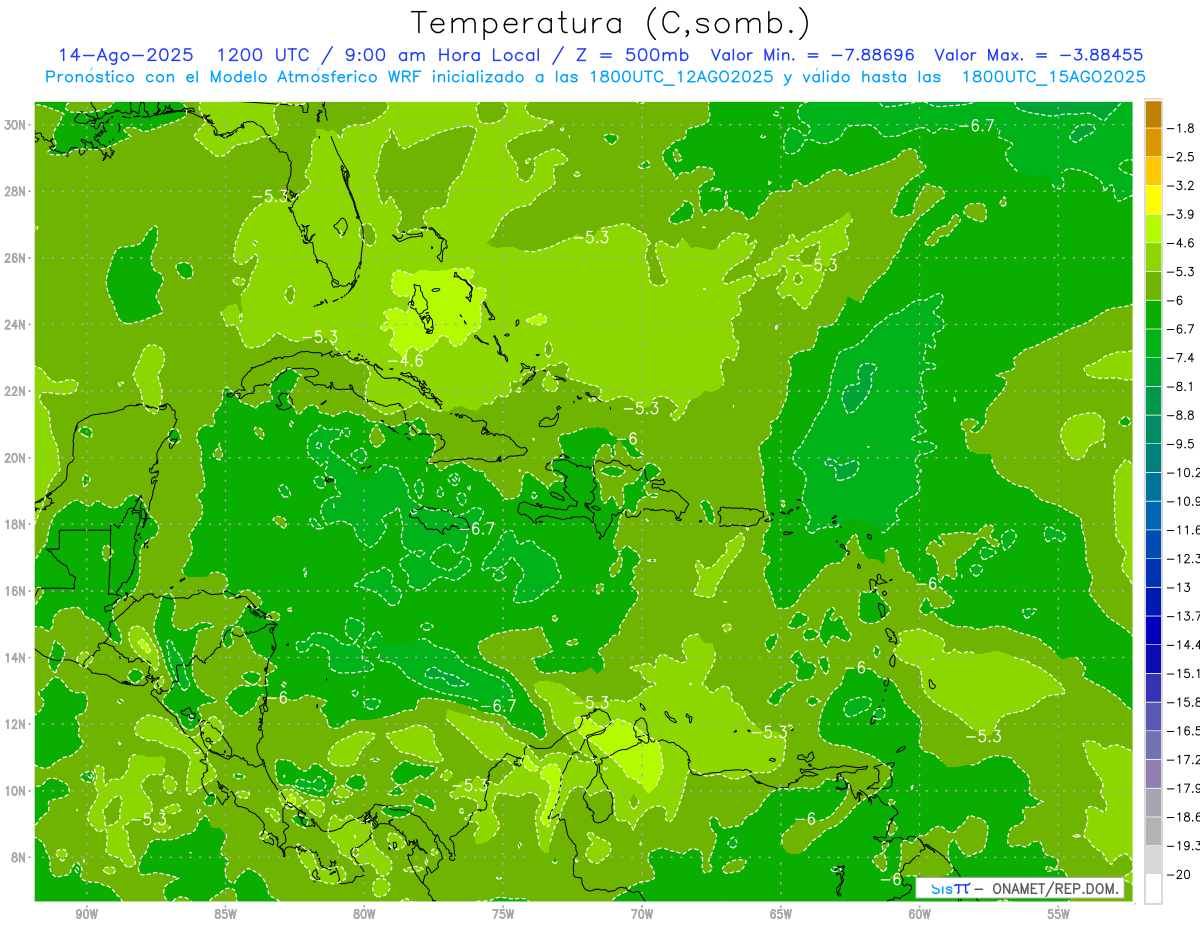Click the orange swatch atop the colorbar
The height and width of the screenshot is (927, 1200).
click(1154, 113)
